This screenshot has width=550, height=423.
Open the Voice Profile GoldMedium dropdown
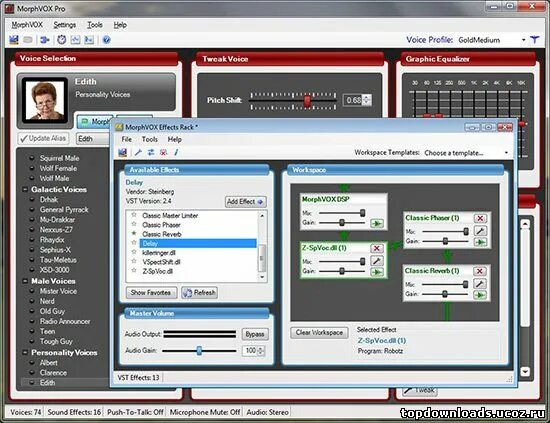523,40
